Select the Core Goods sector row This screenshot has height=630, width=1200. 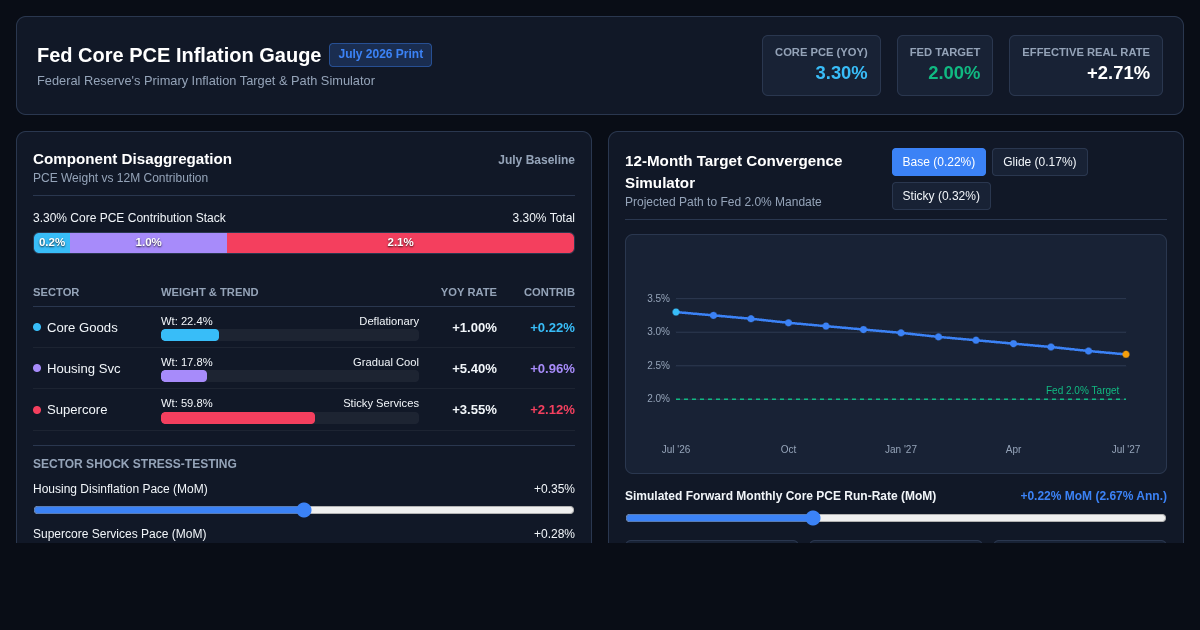click(304, 327)
